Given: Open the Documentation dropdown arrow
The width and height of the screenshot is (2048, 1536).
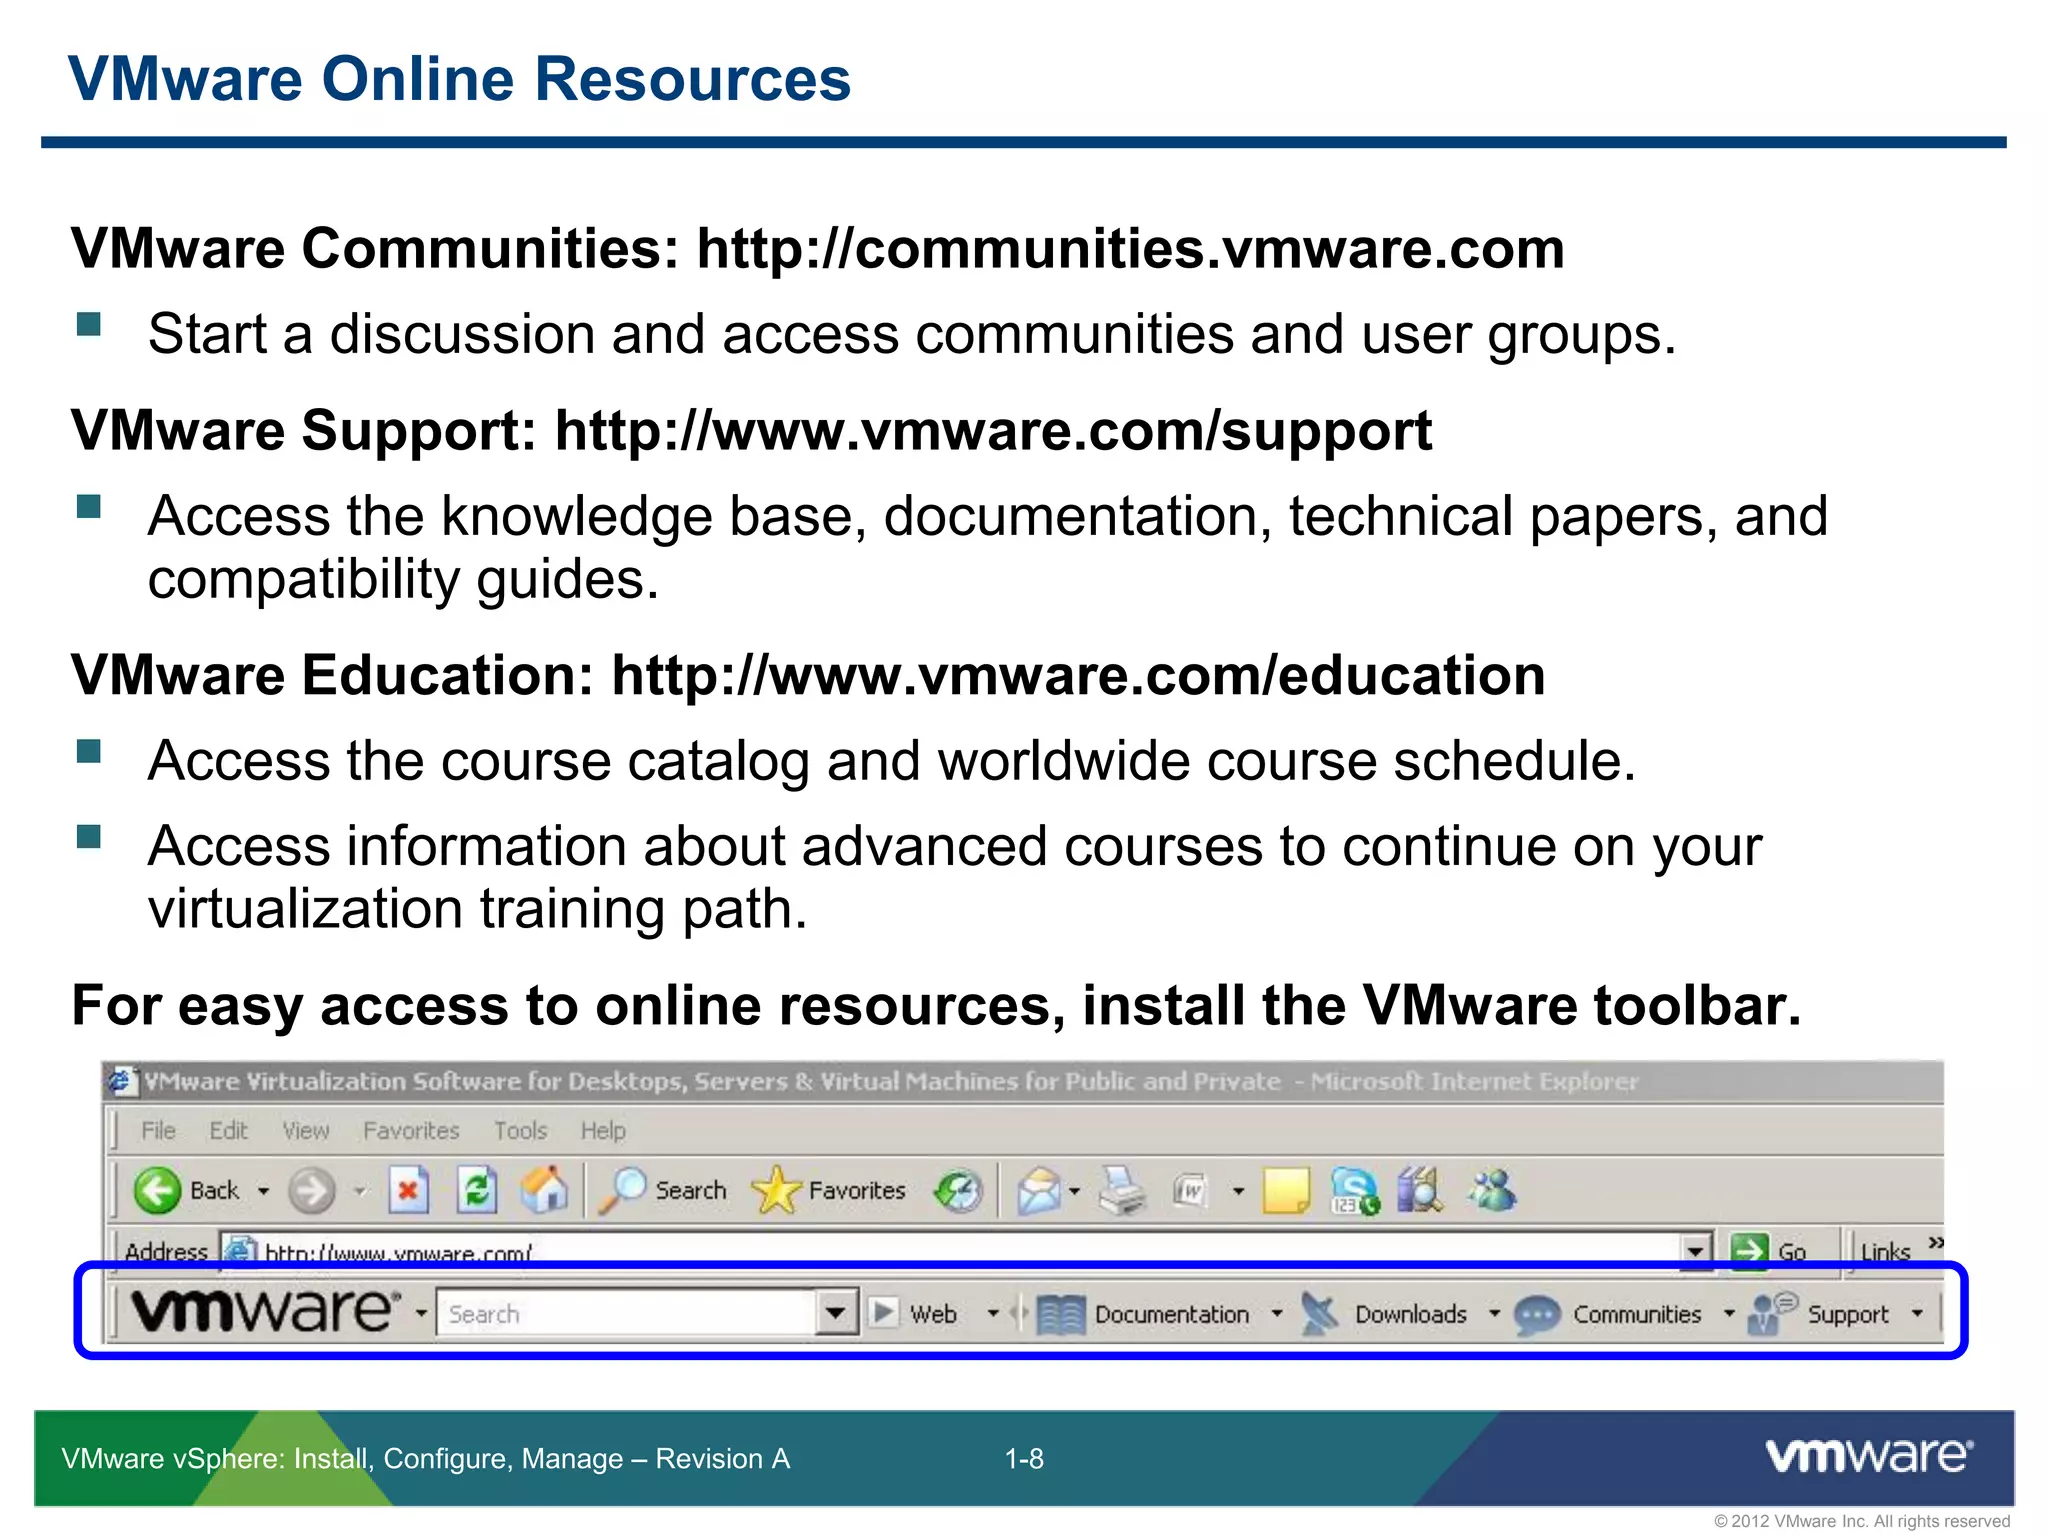Looking at the screenshot, I should 1277,1313.
